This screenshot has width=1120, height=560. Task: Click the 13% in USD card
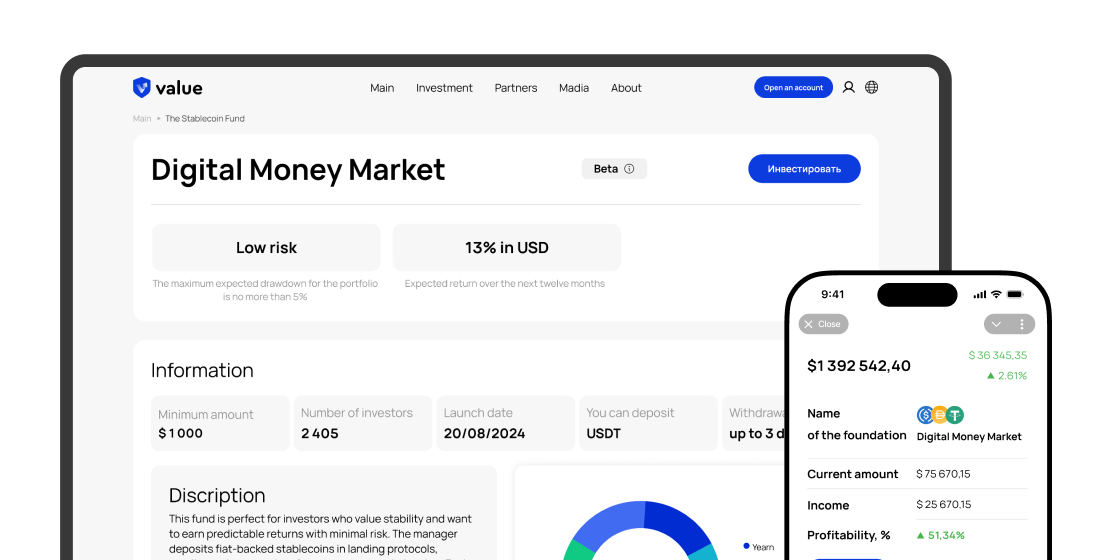(506, 248)
